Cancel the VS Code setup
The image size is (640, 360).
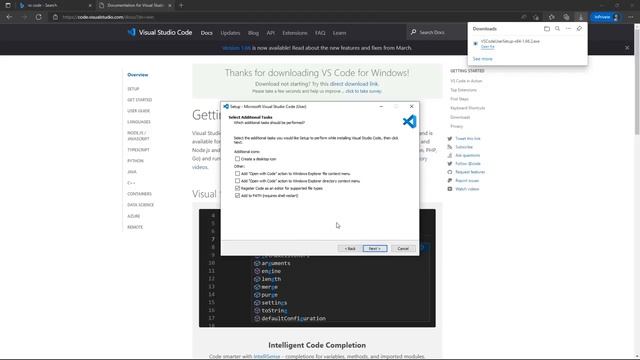tap(403, 249)
